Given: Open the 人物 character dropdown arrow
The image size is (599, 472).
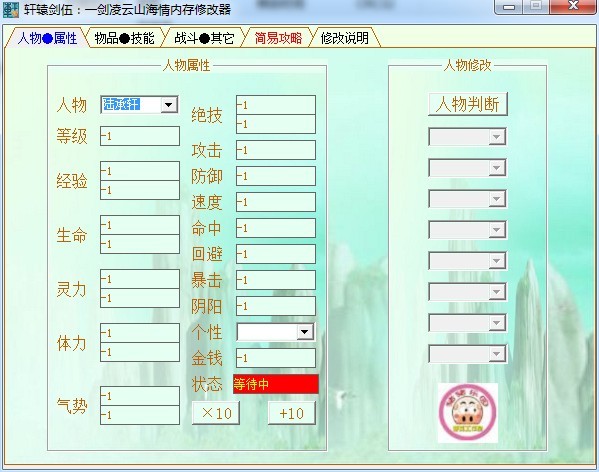Looking at the screenshot, I should point(169,104).
